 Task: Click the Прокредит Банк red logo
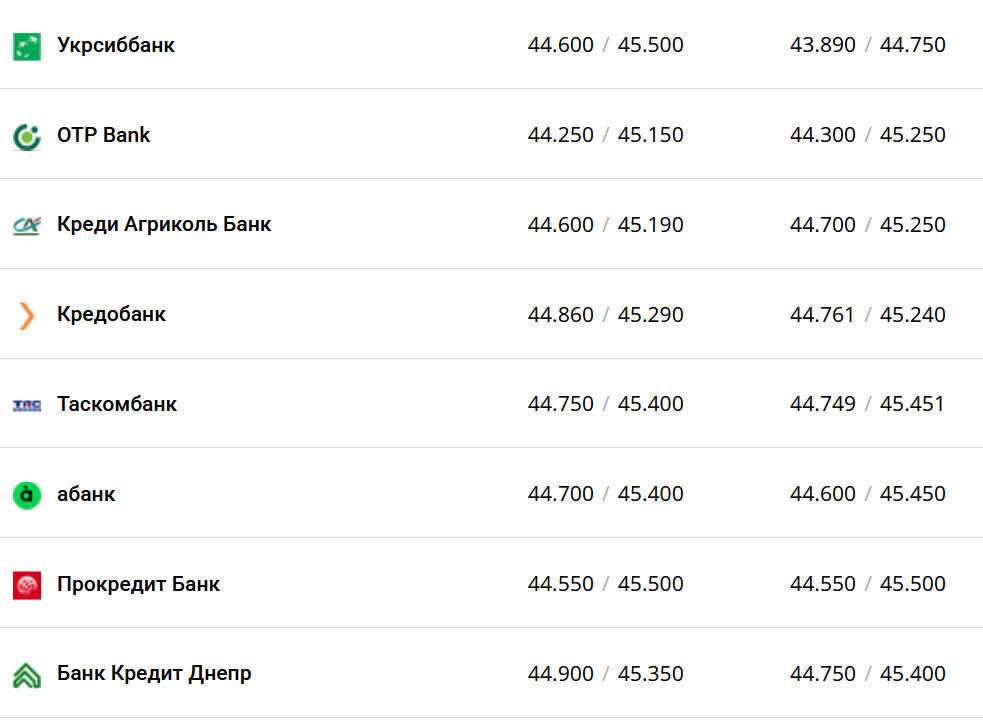(27, 585)
